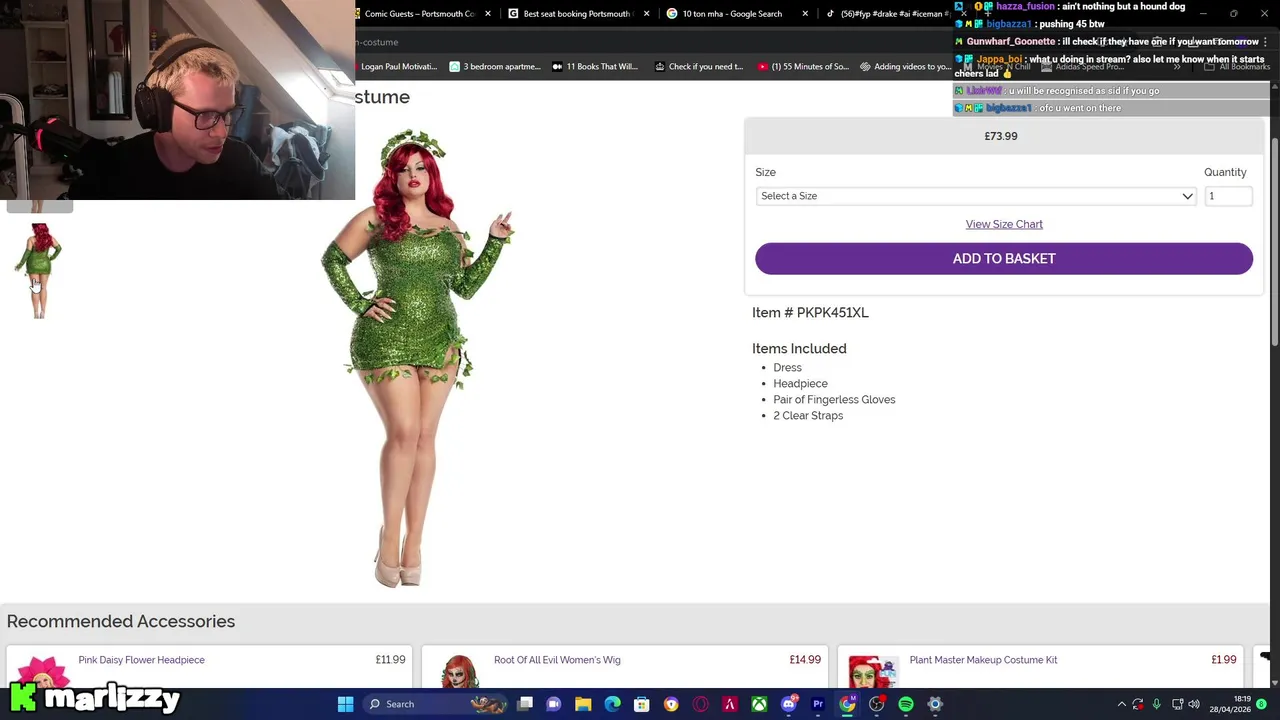
Task: Click the £73.99 price text
Action: 1001,136
